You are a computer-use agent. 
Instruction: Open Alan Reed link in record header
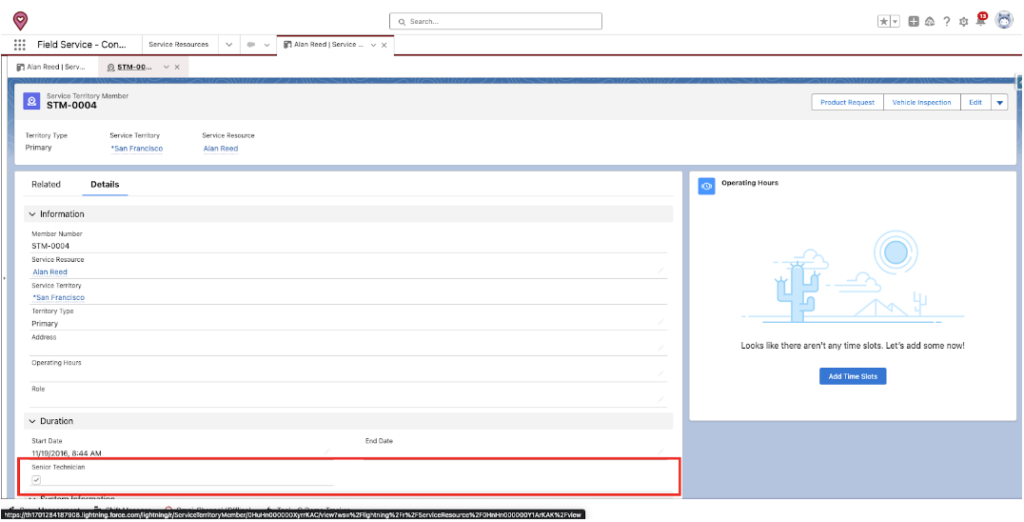220,148
